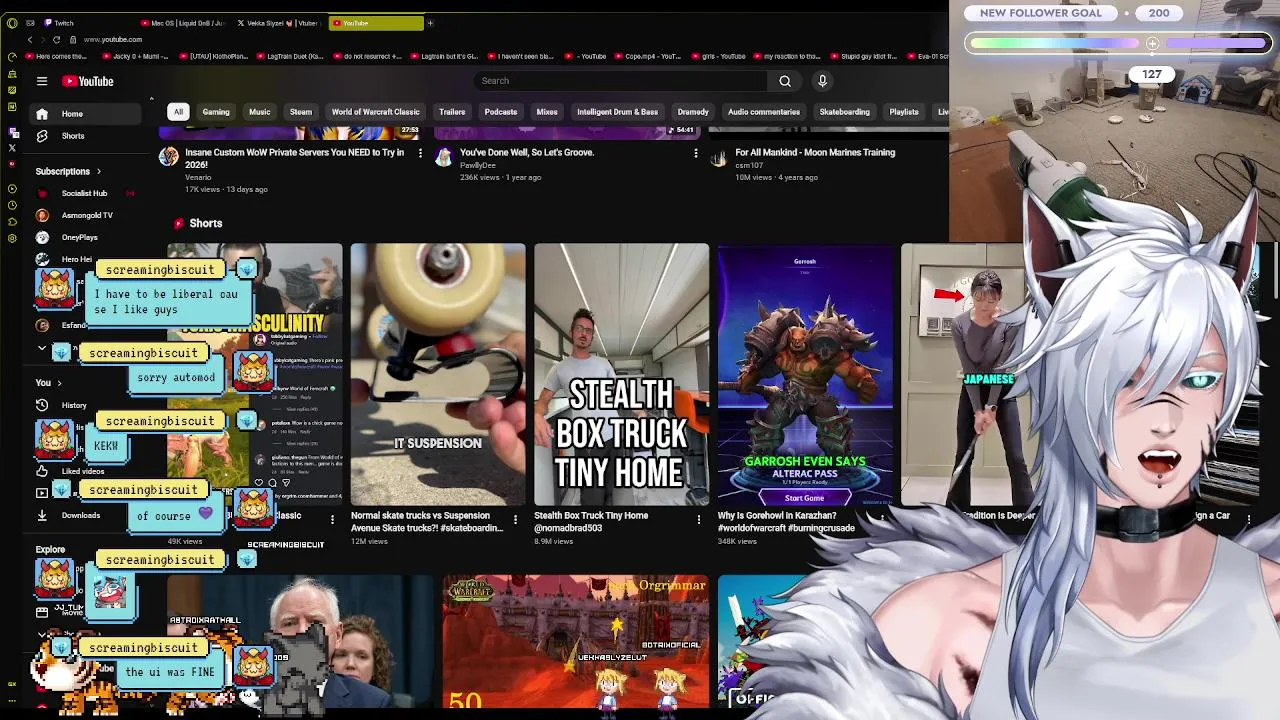
Task: Select World of Warcraft Classic chip
Action: (375, 112)
